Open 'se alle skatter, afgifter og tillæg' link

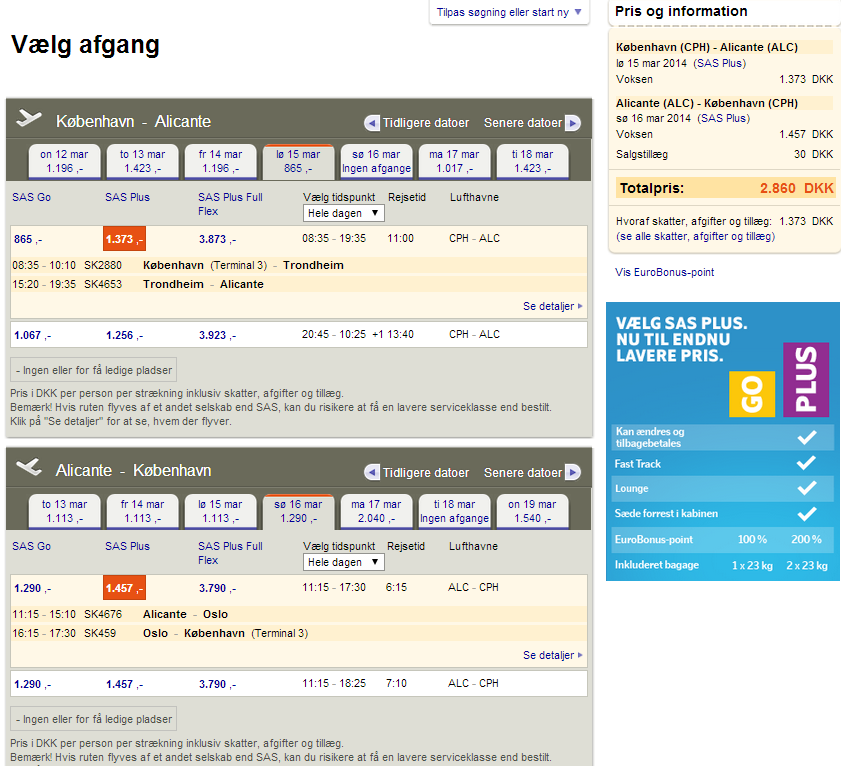(x=695, y=237)
